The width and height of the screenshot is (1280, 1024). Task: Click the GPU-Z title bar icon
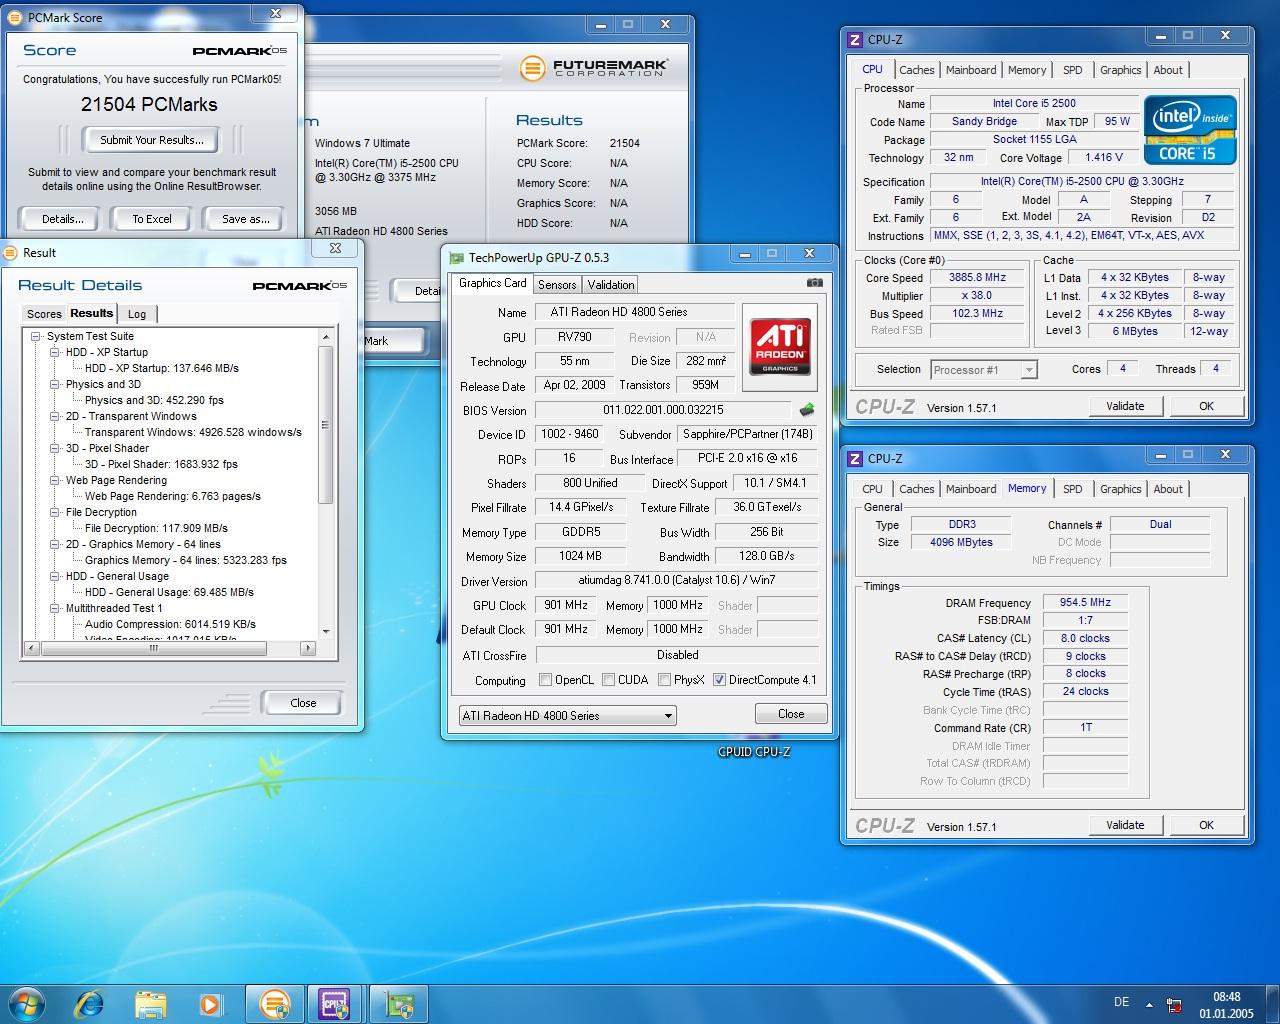(x=457, y=258)
